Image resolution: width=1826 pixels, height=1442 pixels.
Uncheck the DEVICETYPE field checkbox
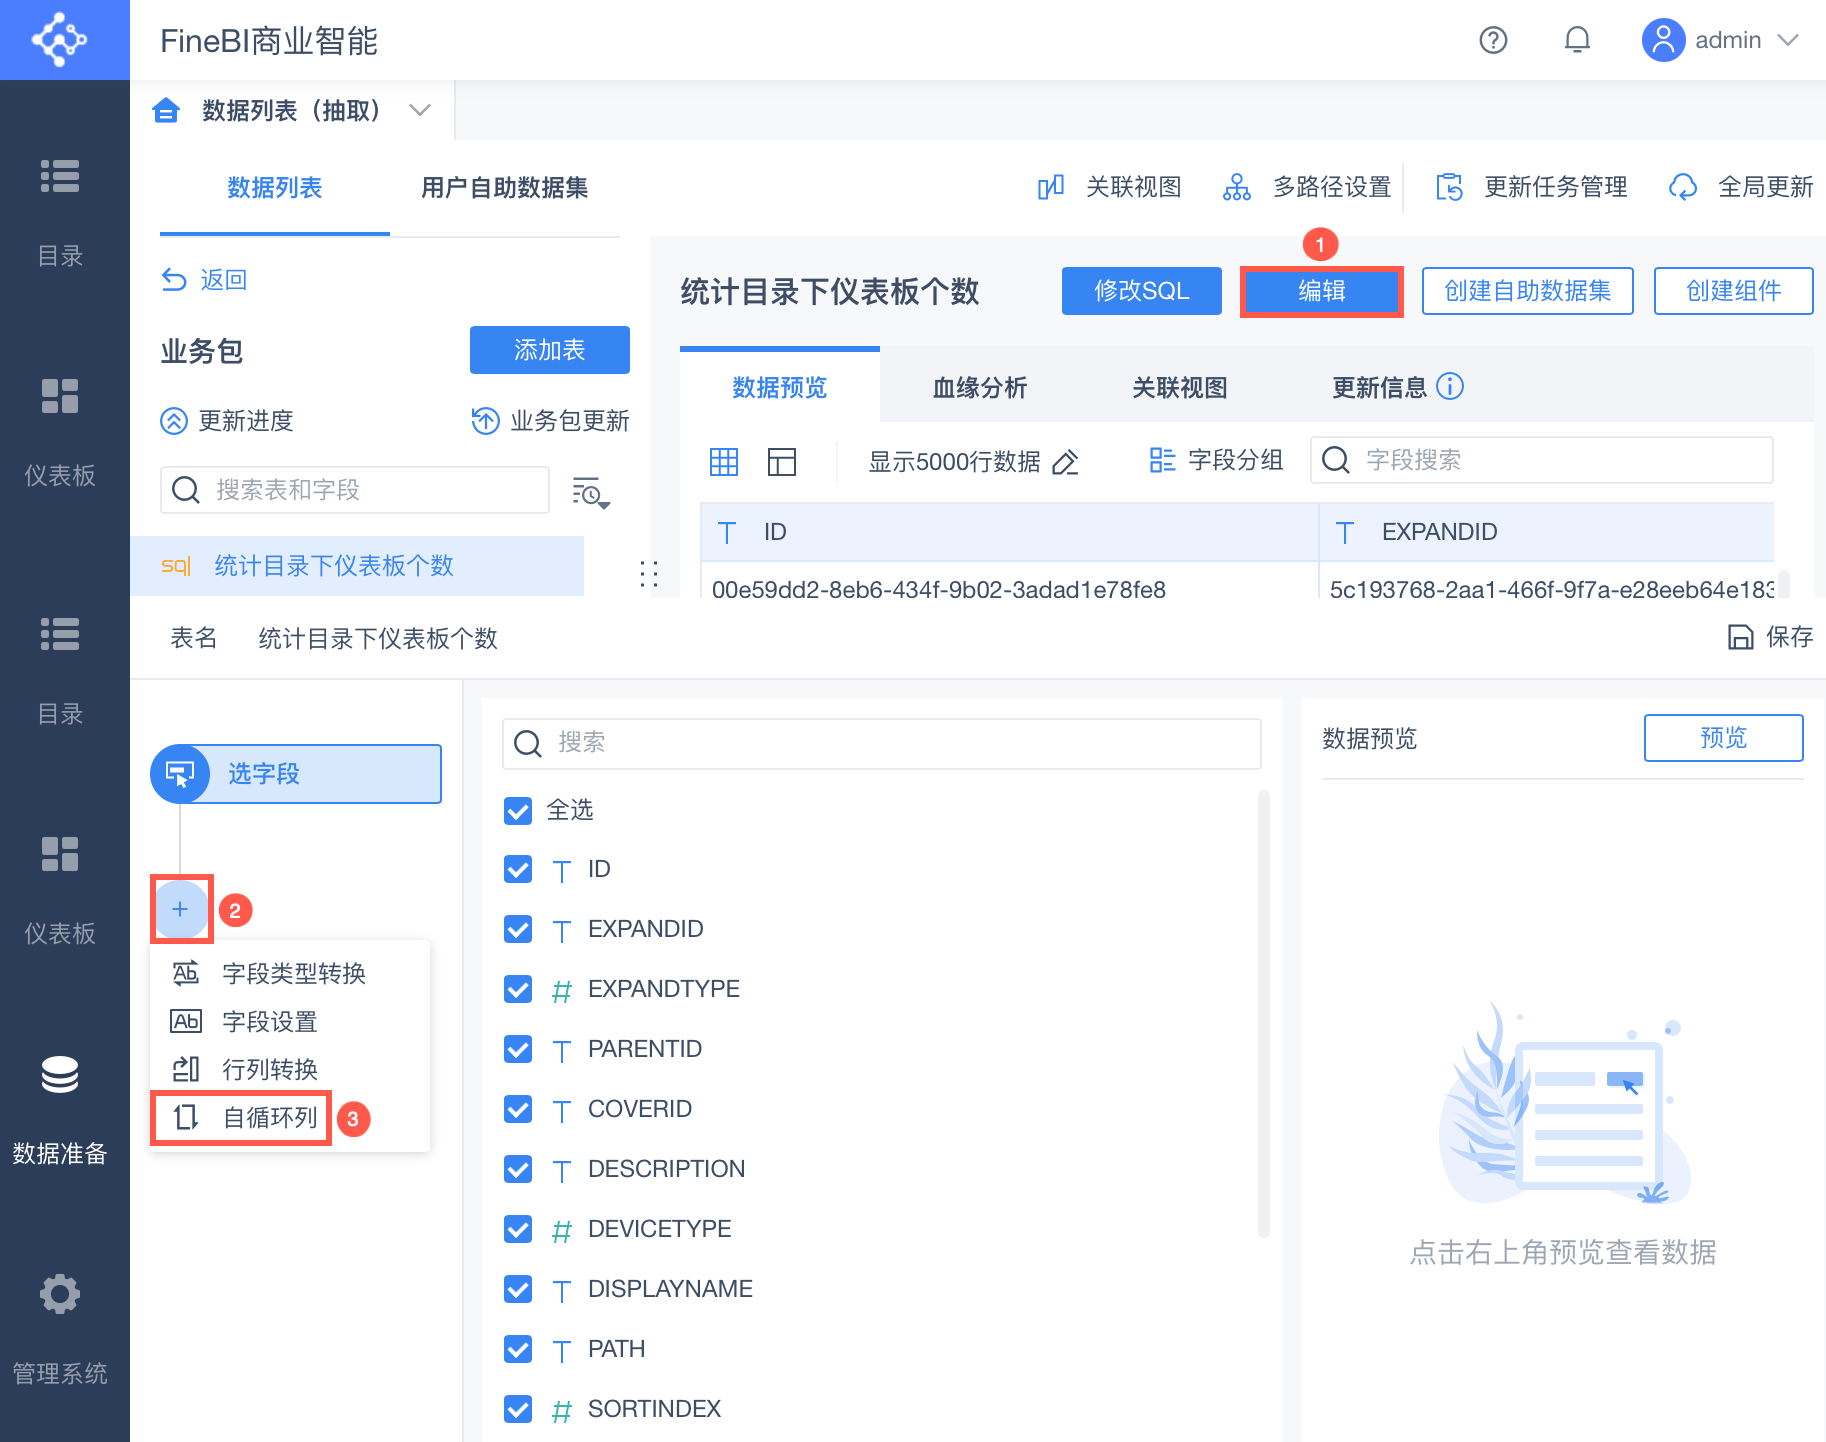click(x=518, y=1229)
